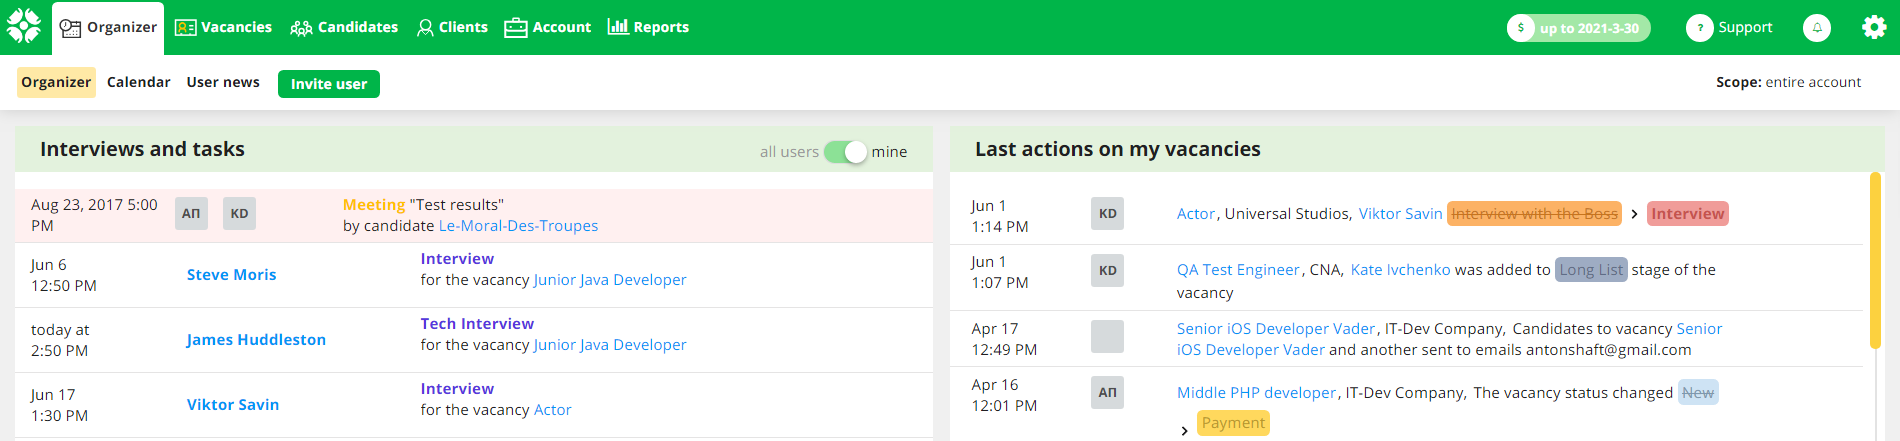This screenshot has width=1900, height=441.
Task: Click the blank avatar on the Apr 17 action
Action: (1107, 336)
